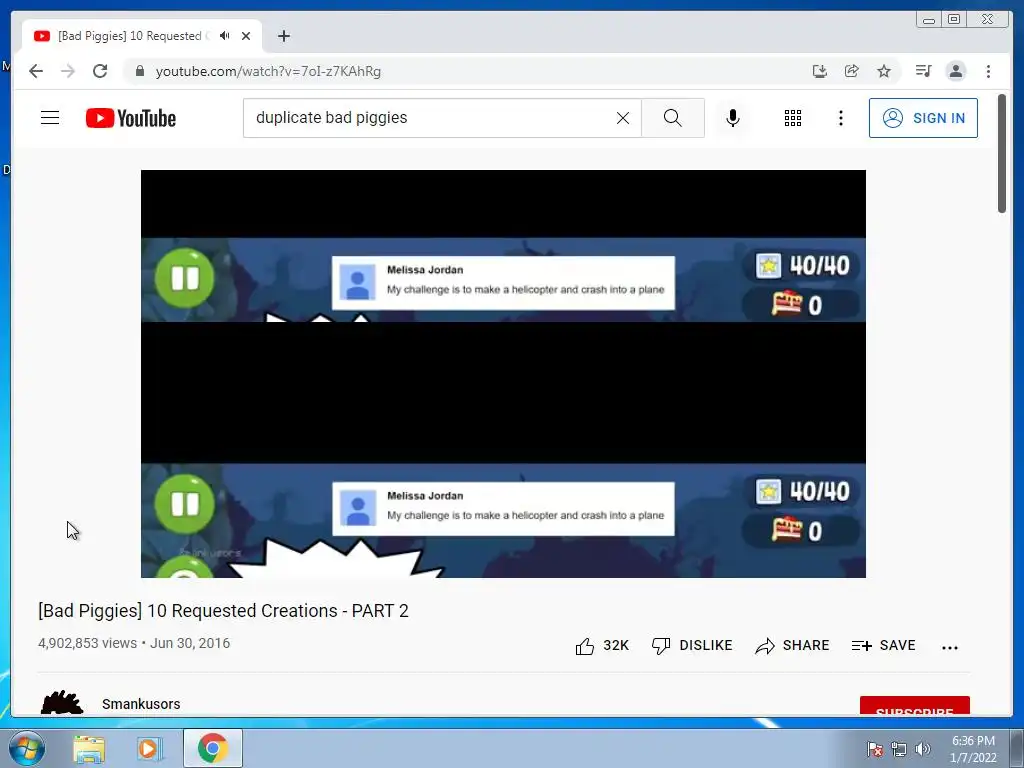Start voice search with the microphone
1024x768 pixels.
[x=733, y=118]
